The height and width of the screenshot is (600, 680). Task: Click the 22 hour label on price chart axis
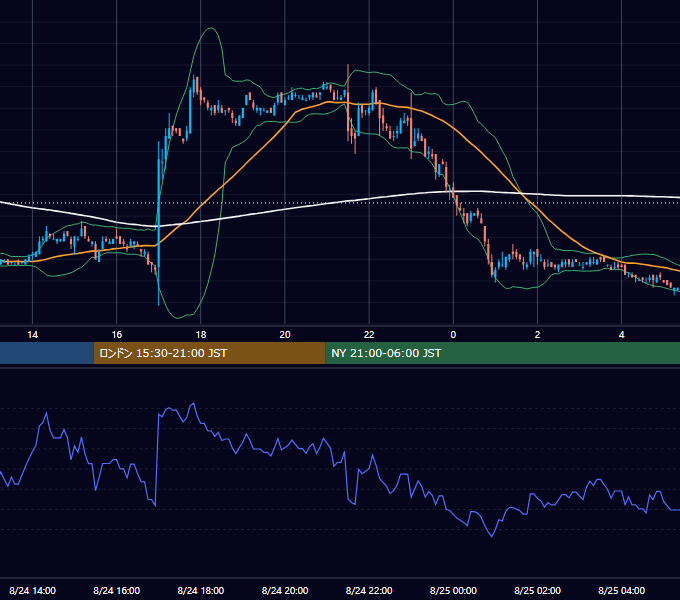click(x=369, y=335)
